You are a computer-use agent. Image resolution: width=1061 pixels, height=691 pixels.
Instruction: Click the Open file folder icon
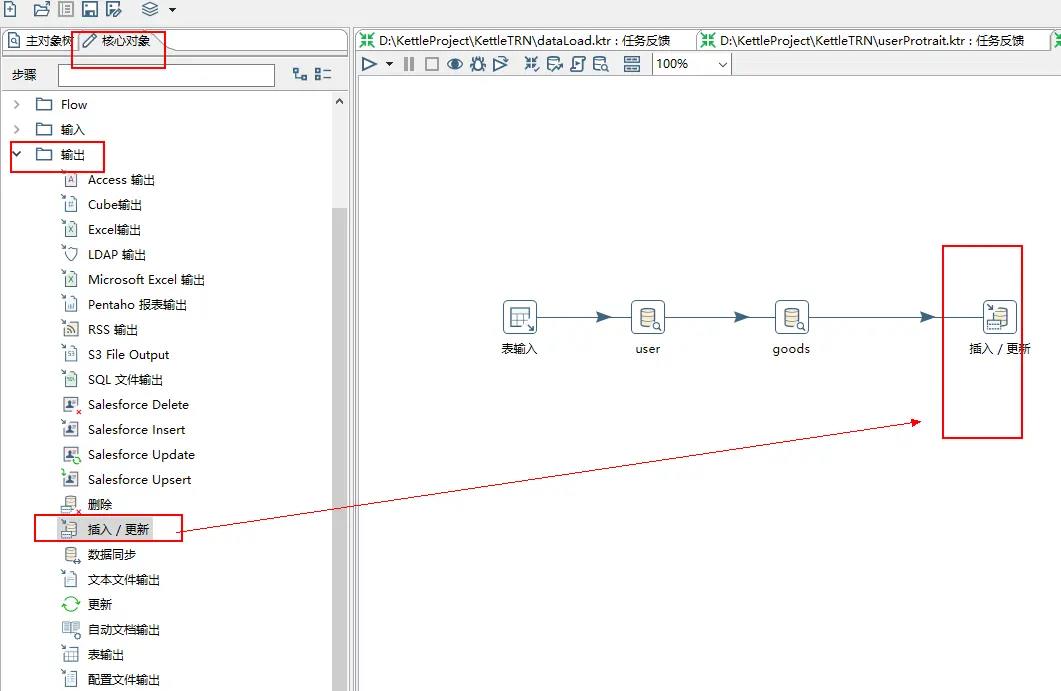coord(42,9)
